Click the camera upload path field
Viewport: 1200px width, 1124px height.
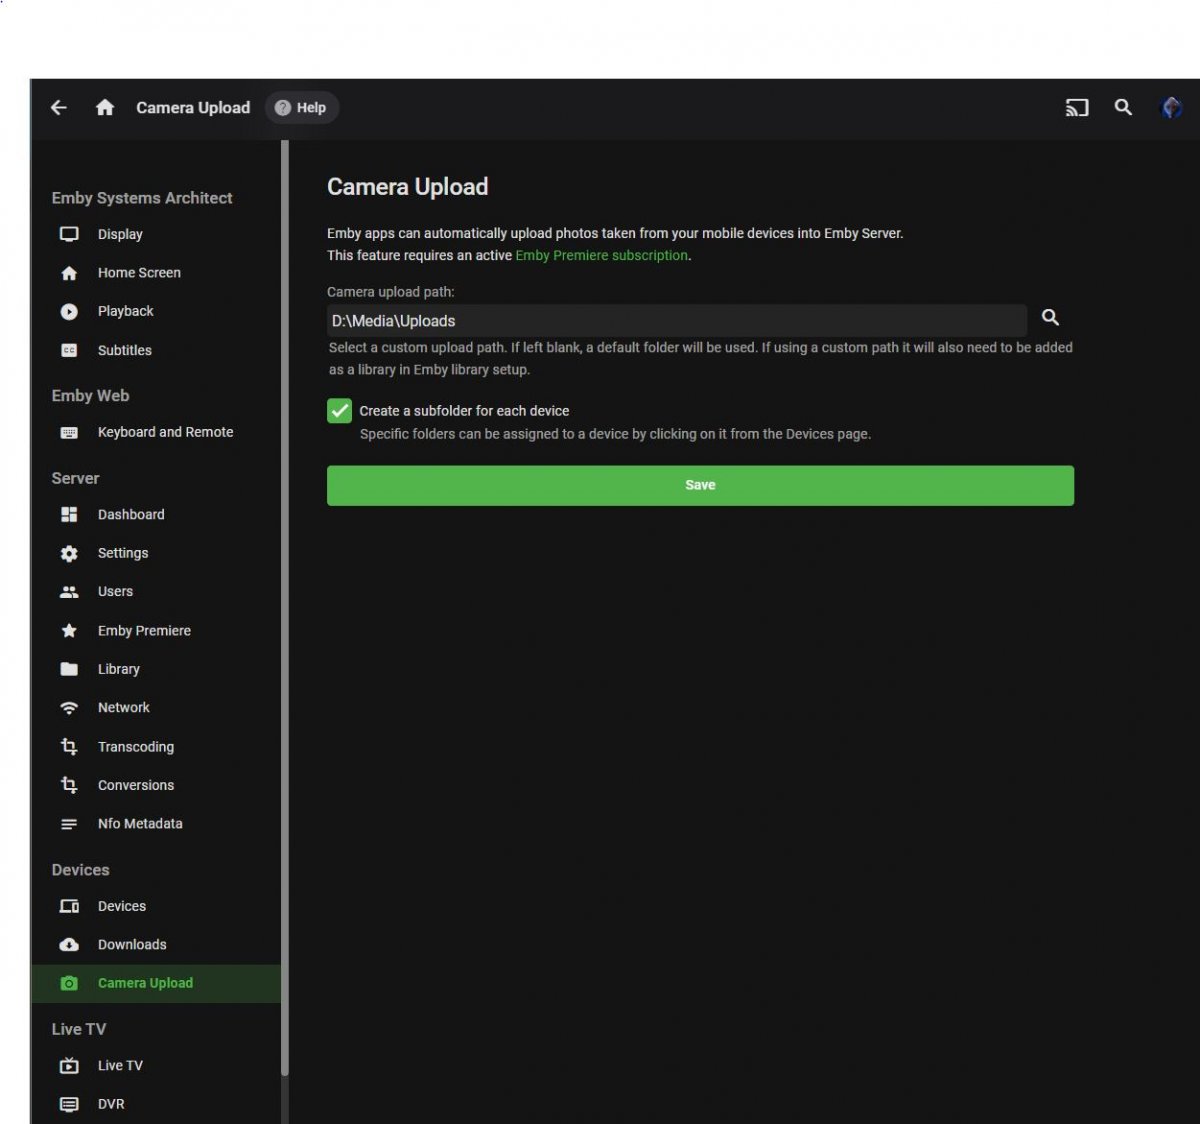(676, 321)
